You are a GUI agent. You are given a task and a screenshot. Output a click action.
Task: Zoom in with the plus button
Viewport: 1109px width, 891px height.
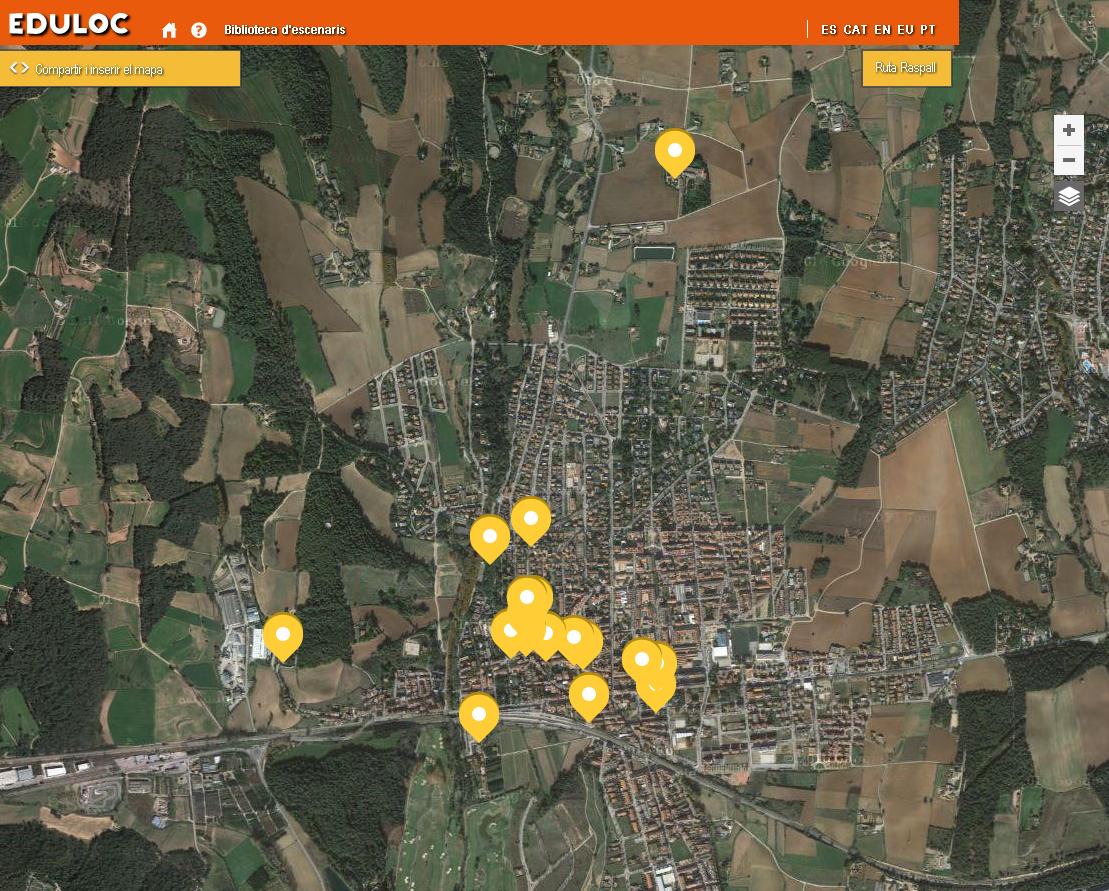coord(1069,130)
